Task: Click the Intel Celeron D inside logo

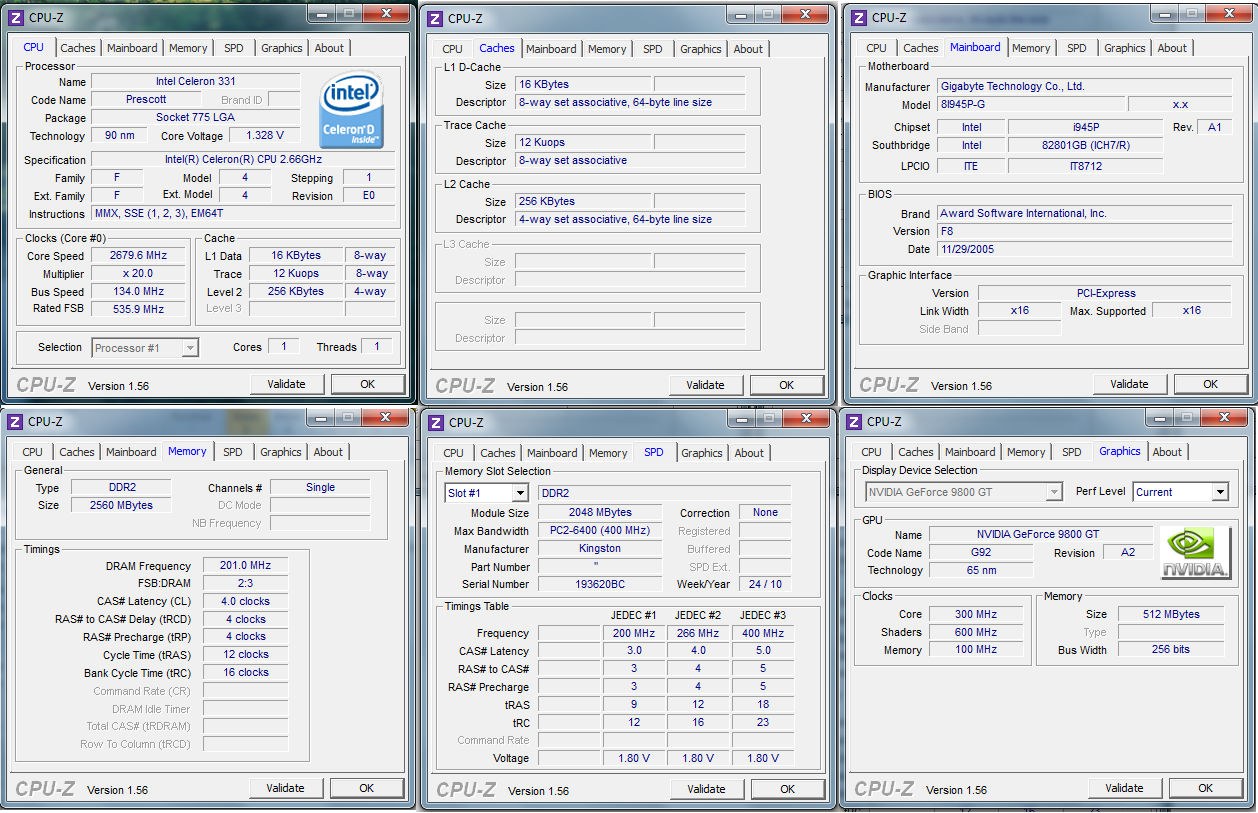Action: (352, 111)
